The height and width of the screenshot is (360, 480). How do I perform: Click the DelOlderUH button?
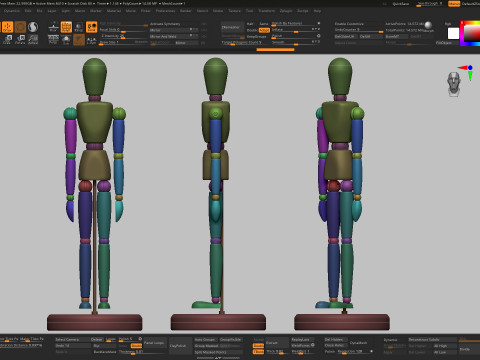coord(346,36)
